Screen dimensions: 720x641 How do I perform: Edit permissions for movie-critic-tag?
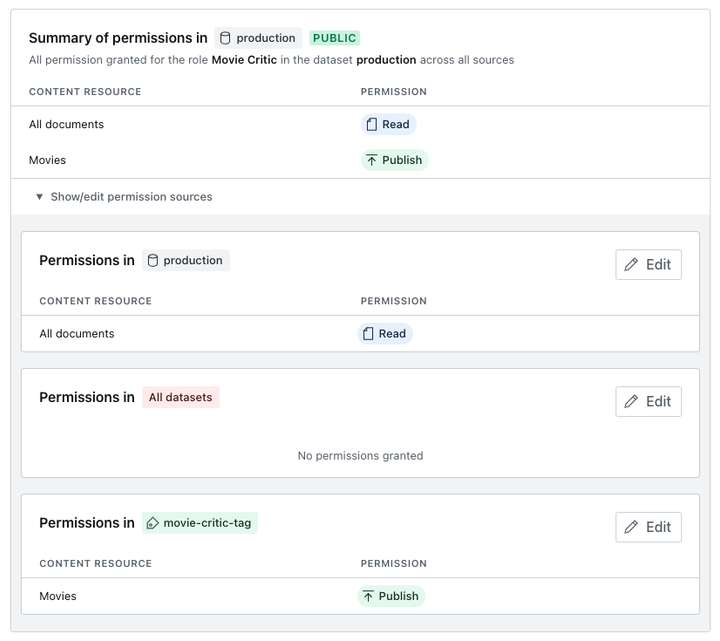[x=648, y=527]
